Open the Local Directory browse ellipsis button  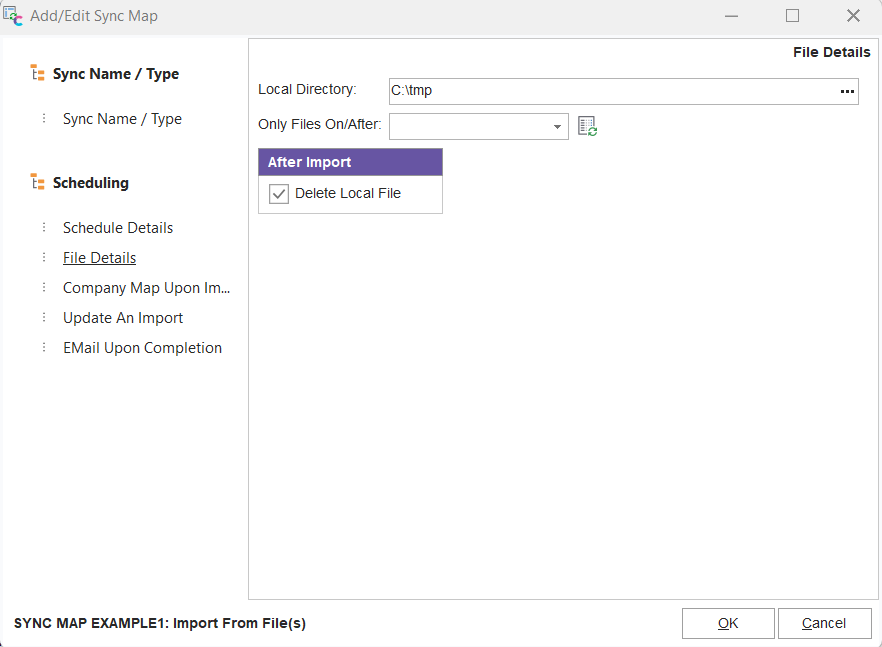pos(847,91)
